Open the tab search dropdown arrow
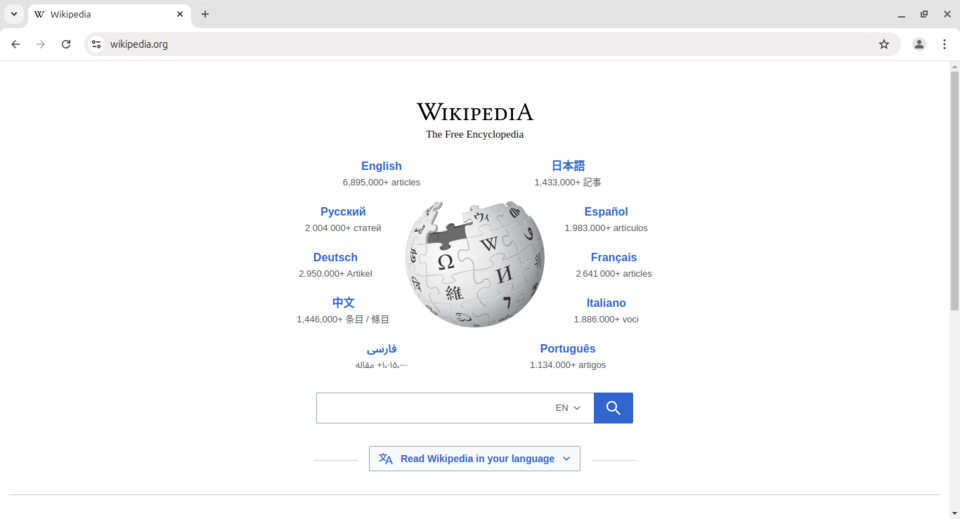960x519 pixels. pos(14,14)
